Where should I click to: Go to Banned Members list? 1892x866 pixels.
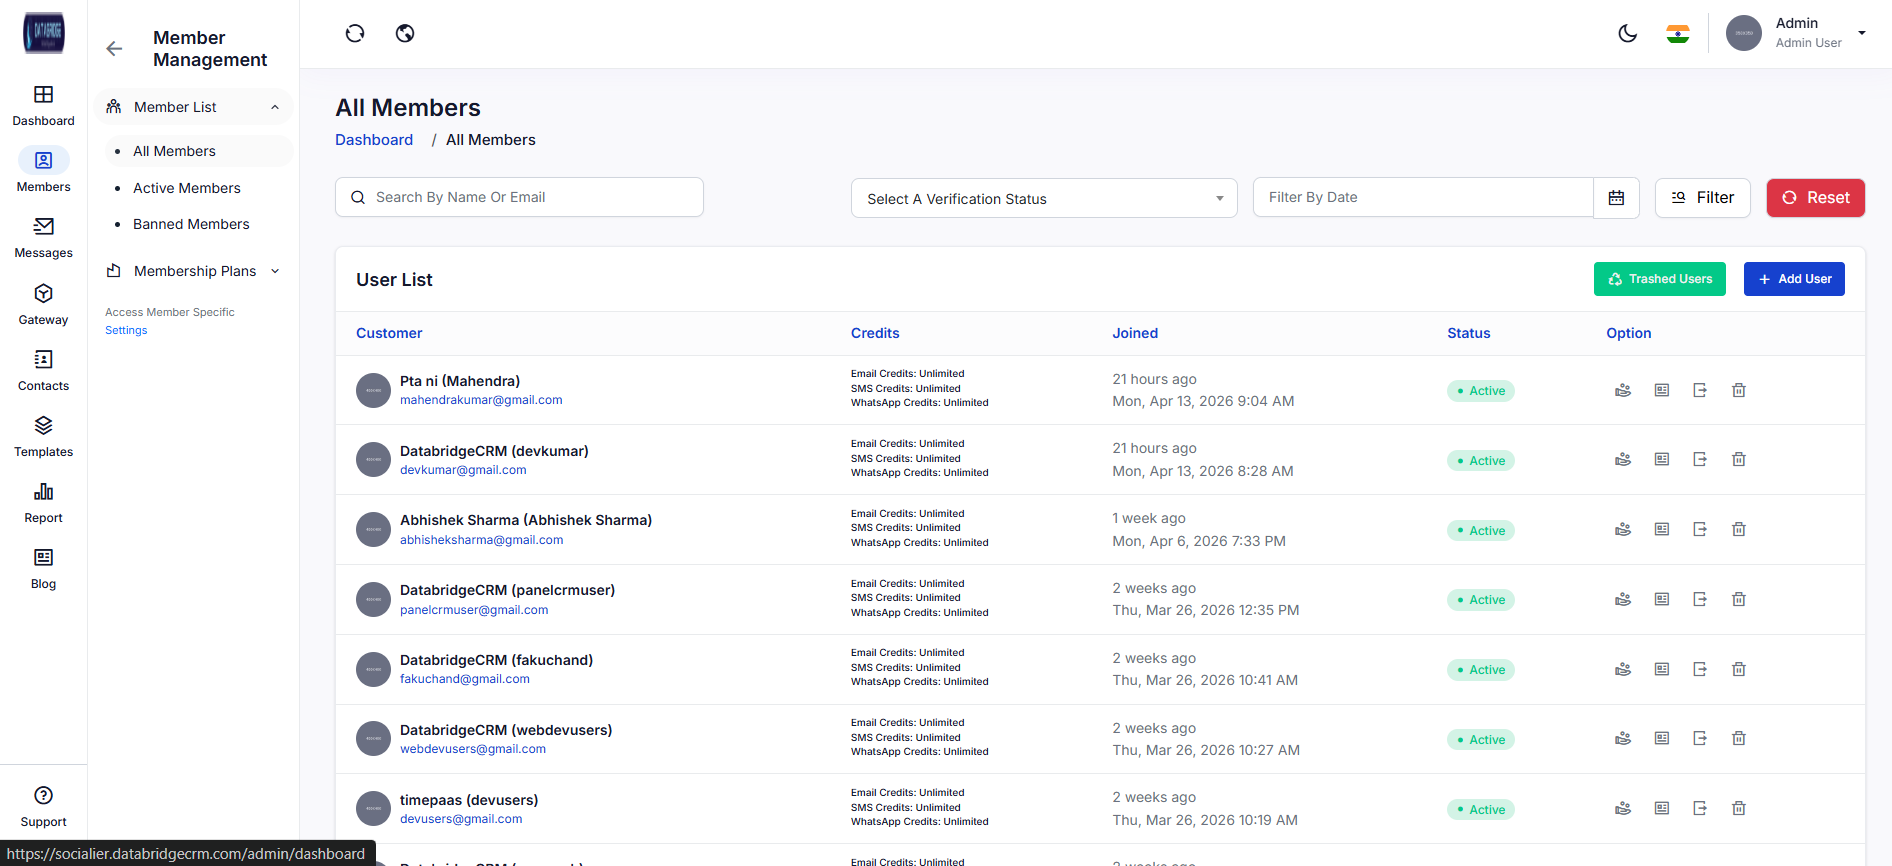click(x=191, y=224)
